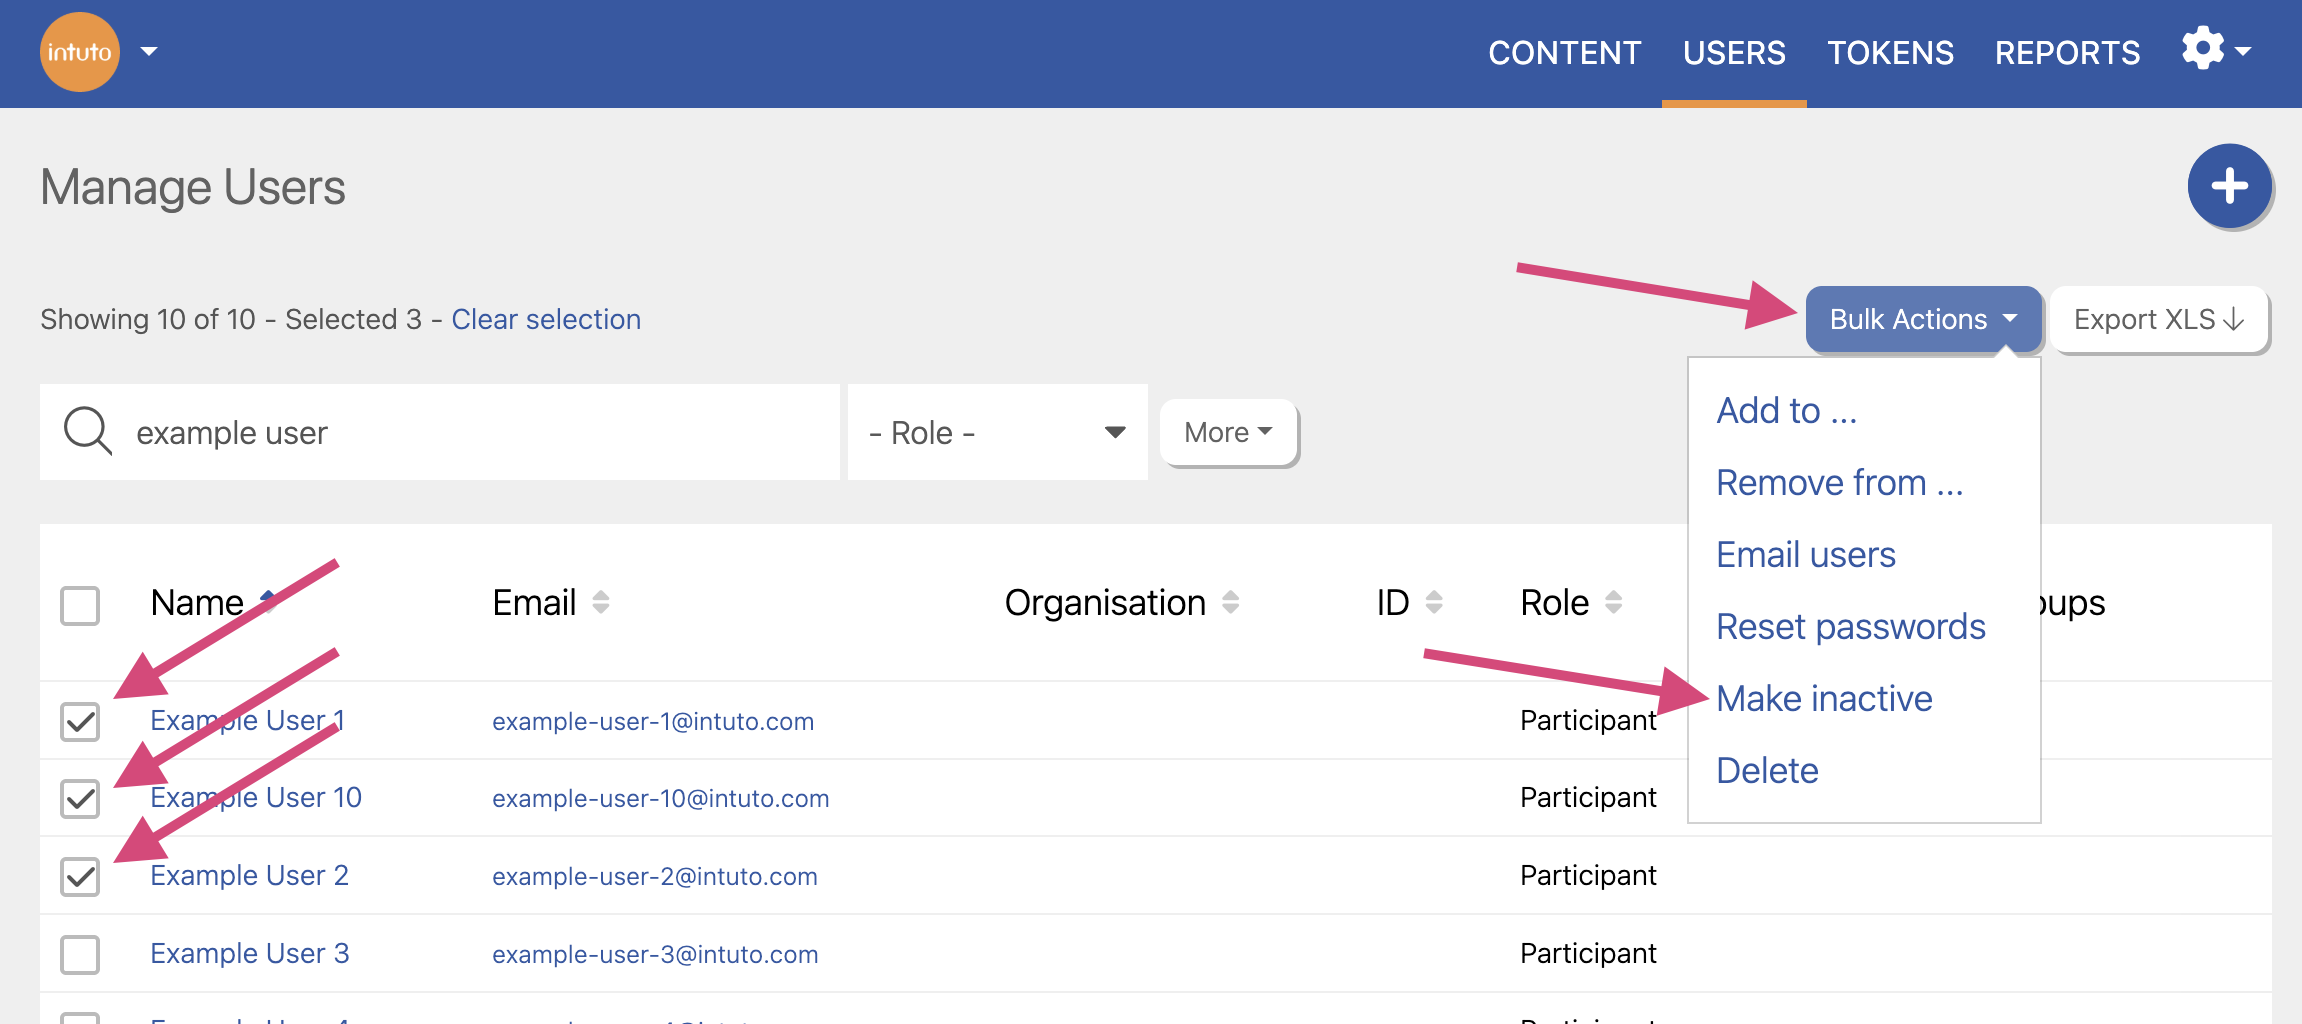Click the example user search field
The height and width of the screenshot is (1024, 2302).
pos(470,433)
